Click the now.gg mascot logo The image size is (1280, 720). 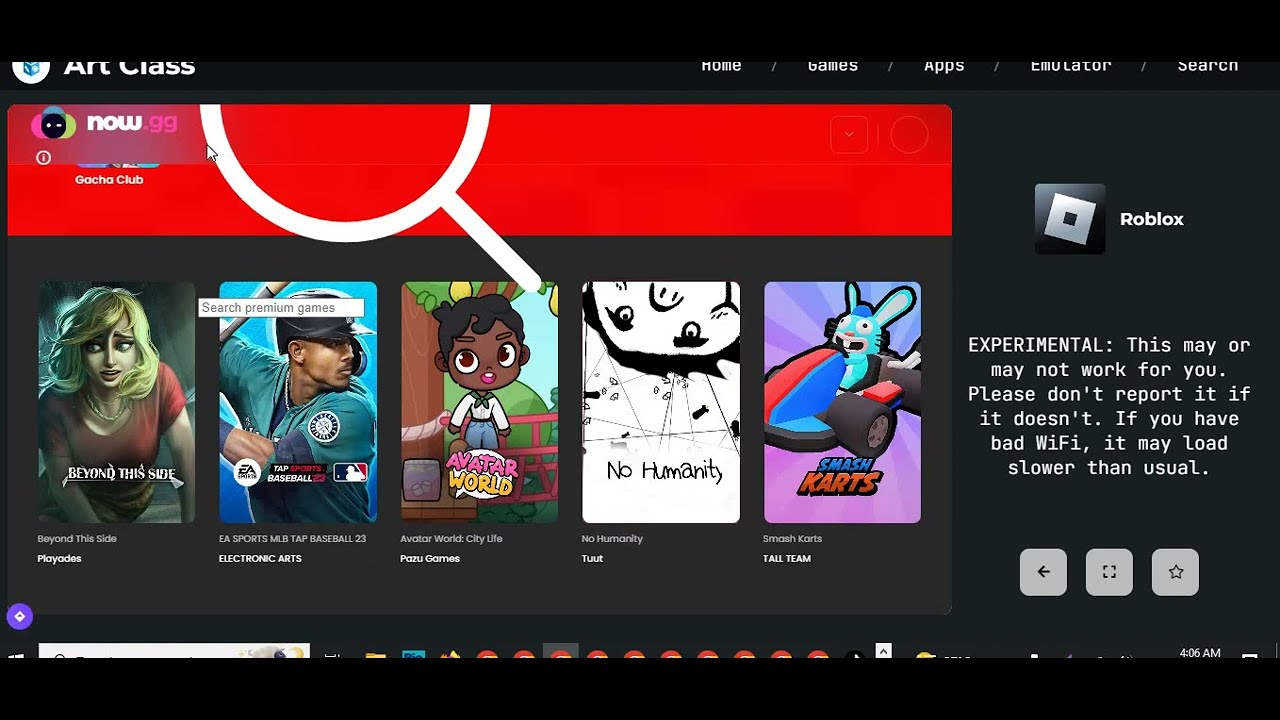(x=53, y=124)
